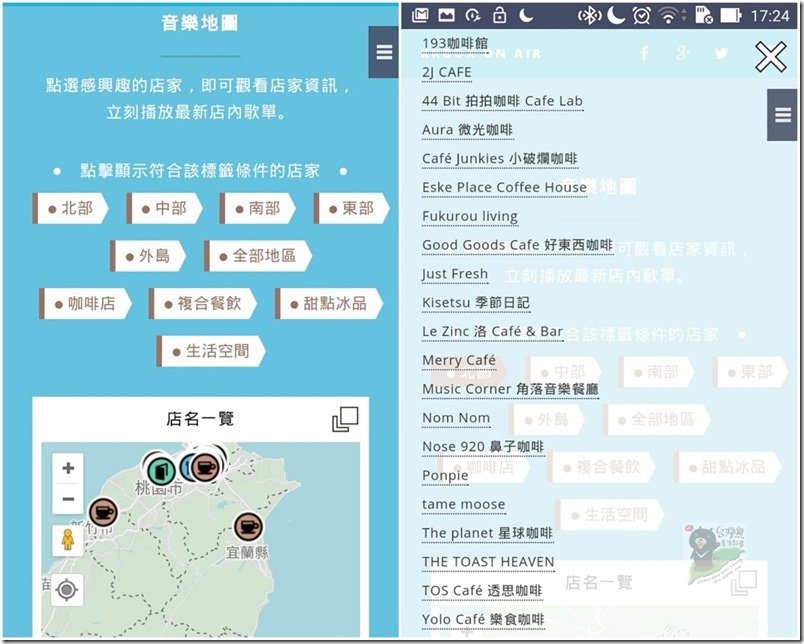Click the 17:24 clock in status bar
This screenshot has height=644, width=804.
(770, 16)
